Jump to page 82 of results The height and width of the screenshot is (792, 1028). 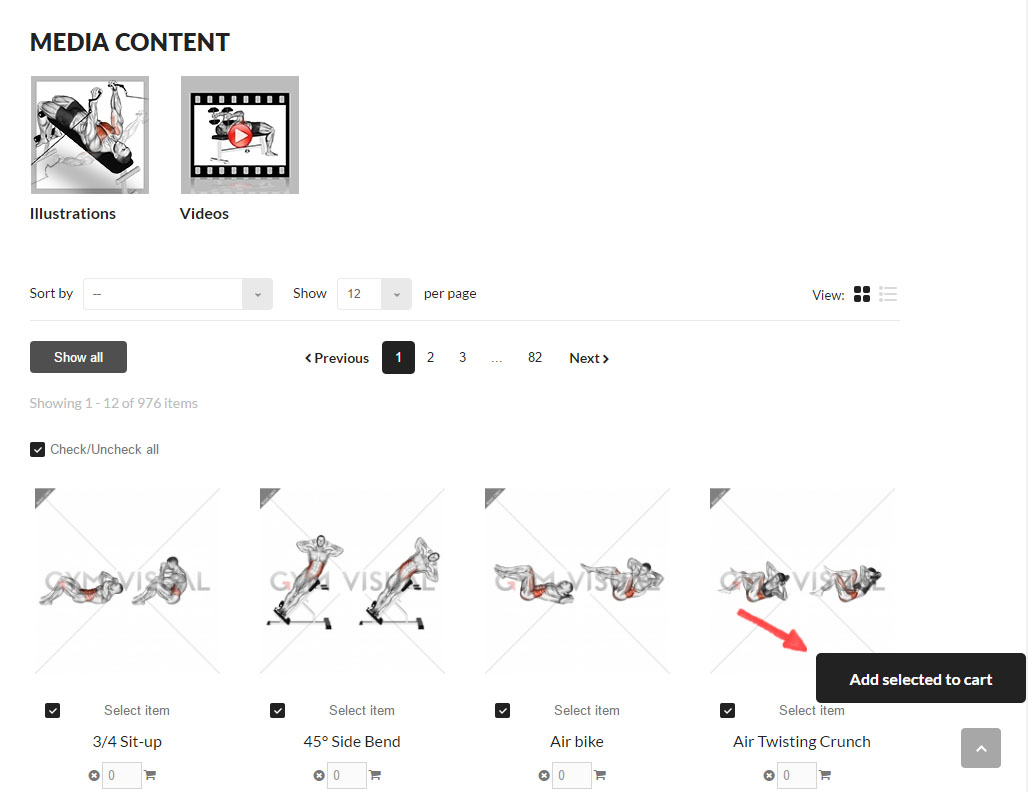535,357
